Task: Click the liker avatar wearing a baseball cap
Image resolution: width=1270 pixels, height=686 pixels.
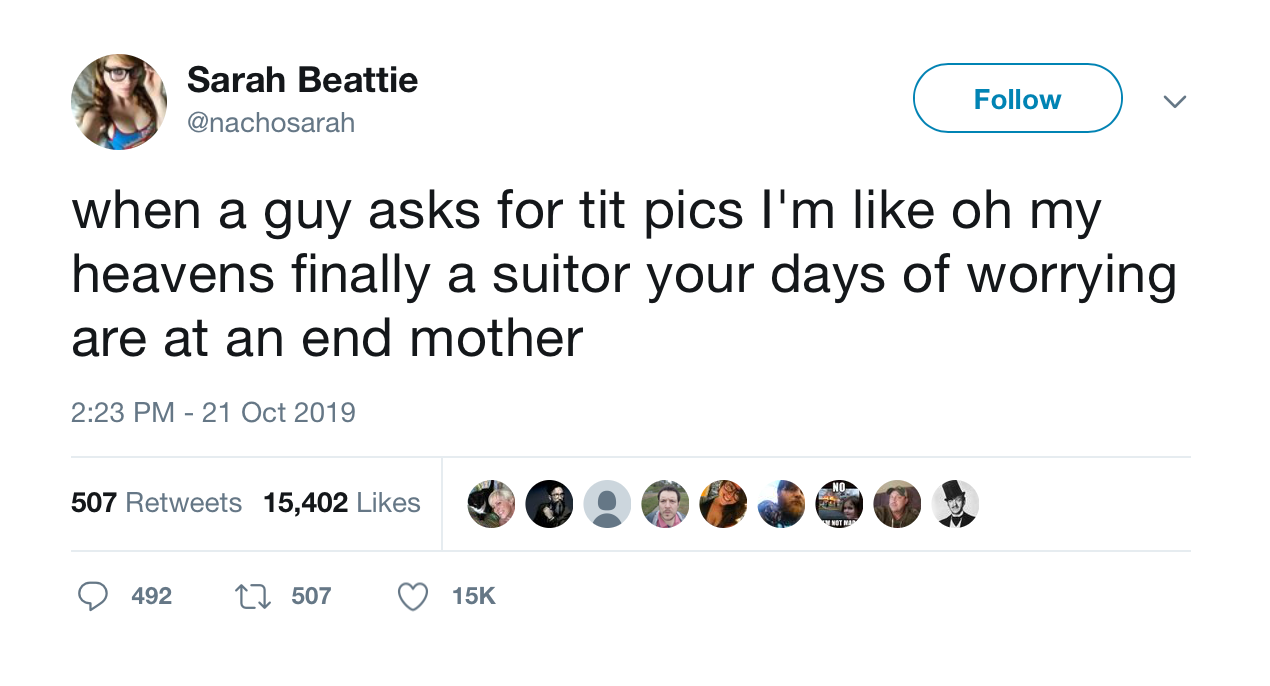Action: 897,503
